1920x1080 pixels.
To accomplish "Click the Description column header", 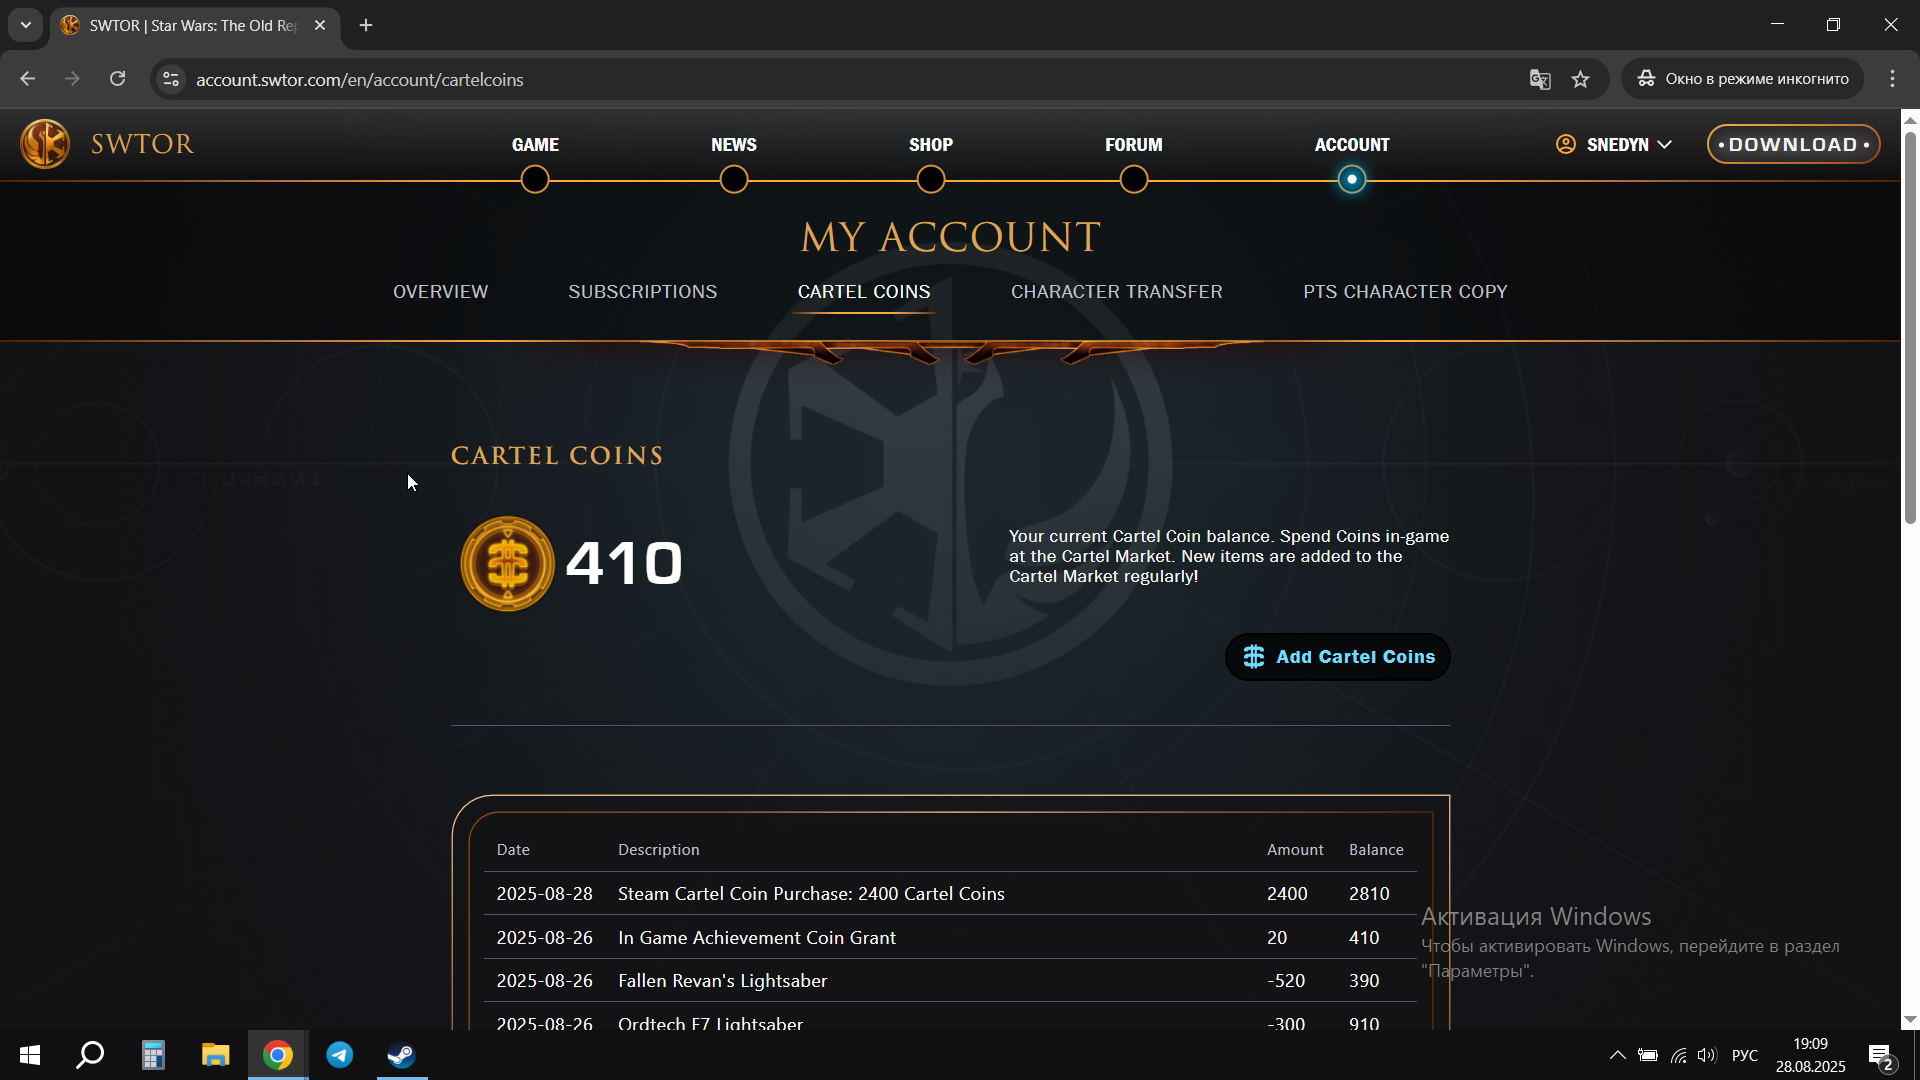I will coord(658,850).
